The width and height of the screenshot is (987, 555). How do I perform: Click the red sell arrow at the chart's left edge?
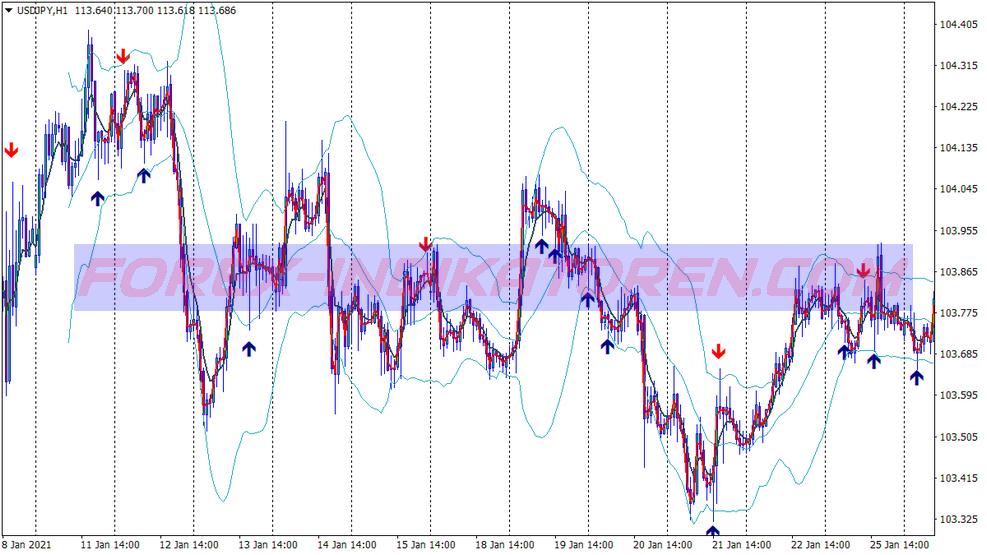pyautogui.click(x=11, y=150)
